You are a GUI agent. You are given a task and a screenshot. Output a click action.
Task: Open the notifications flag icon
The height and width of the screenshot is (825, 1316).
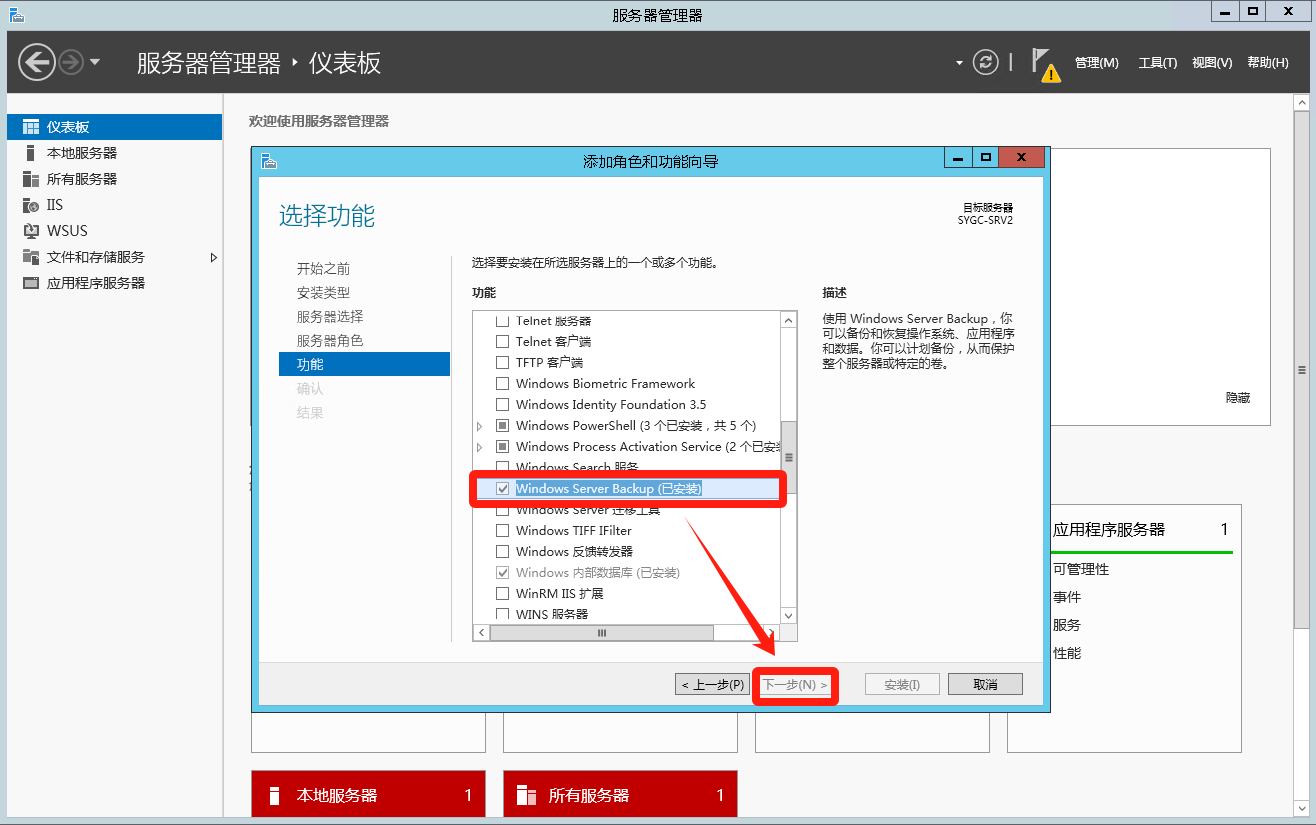click(x=1042, y=63)
